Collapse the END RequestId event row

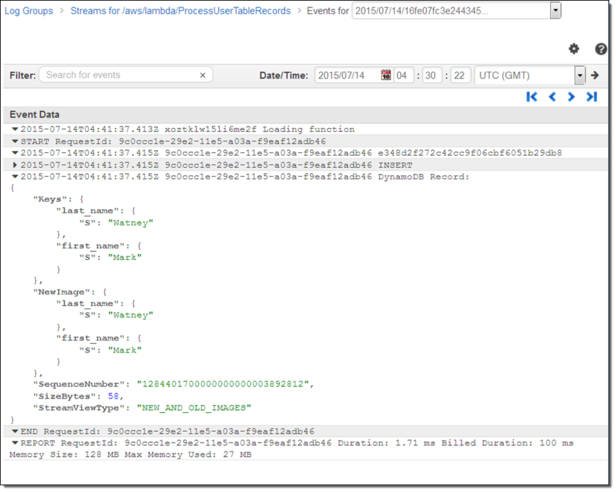15,431
